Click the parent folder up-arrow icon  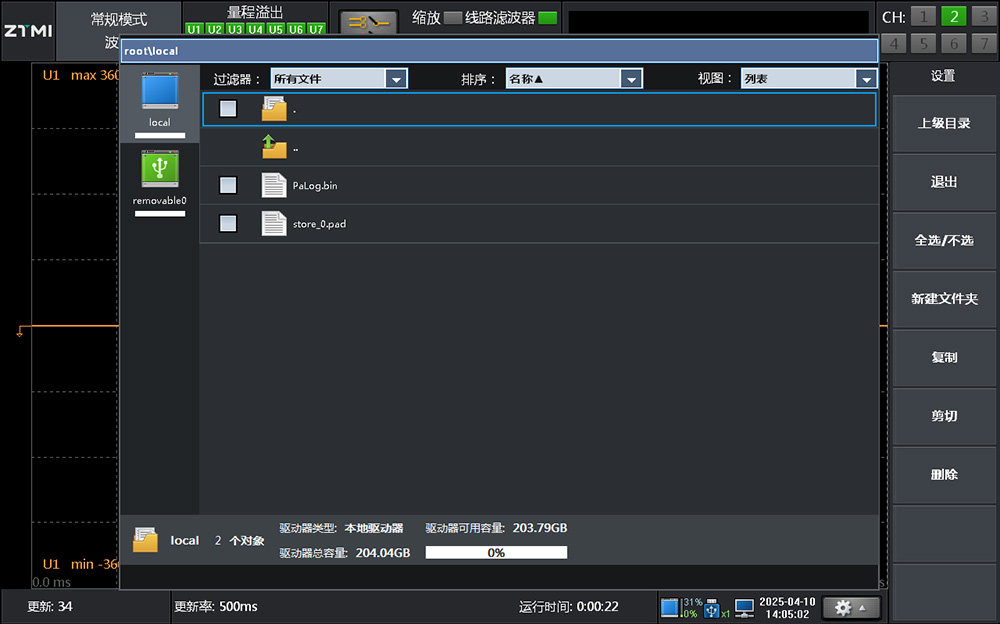[274, 148]
